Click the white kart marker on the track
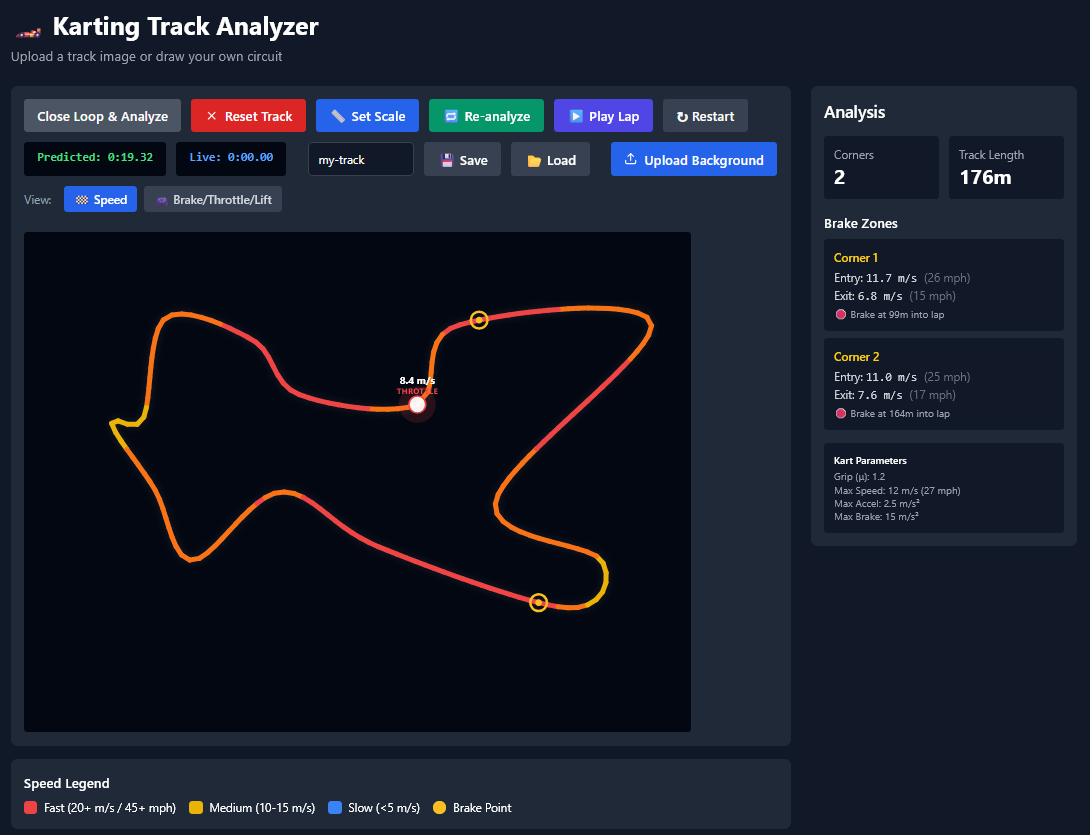1090x835 pixels. coord(417,405)
